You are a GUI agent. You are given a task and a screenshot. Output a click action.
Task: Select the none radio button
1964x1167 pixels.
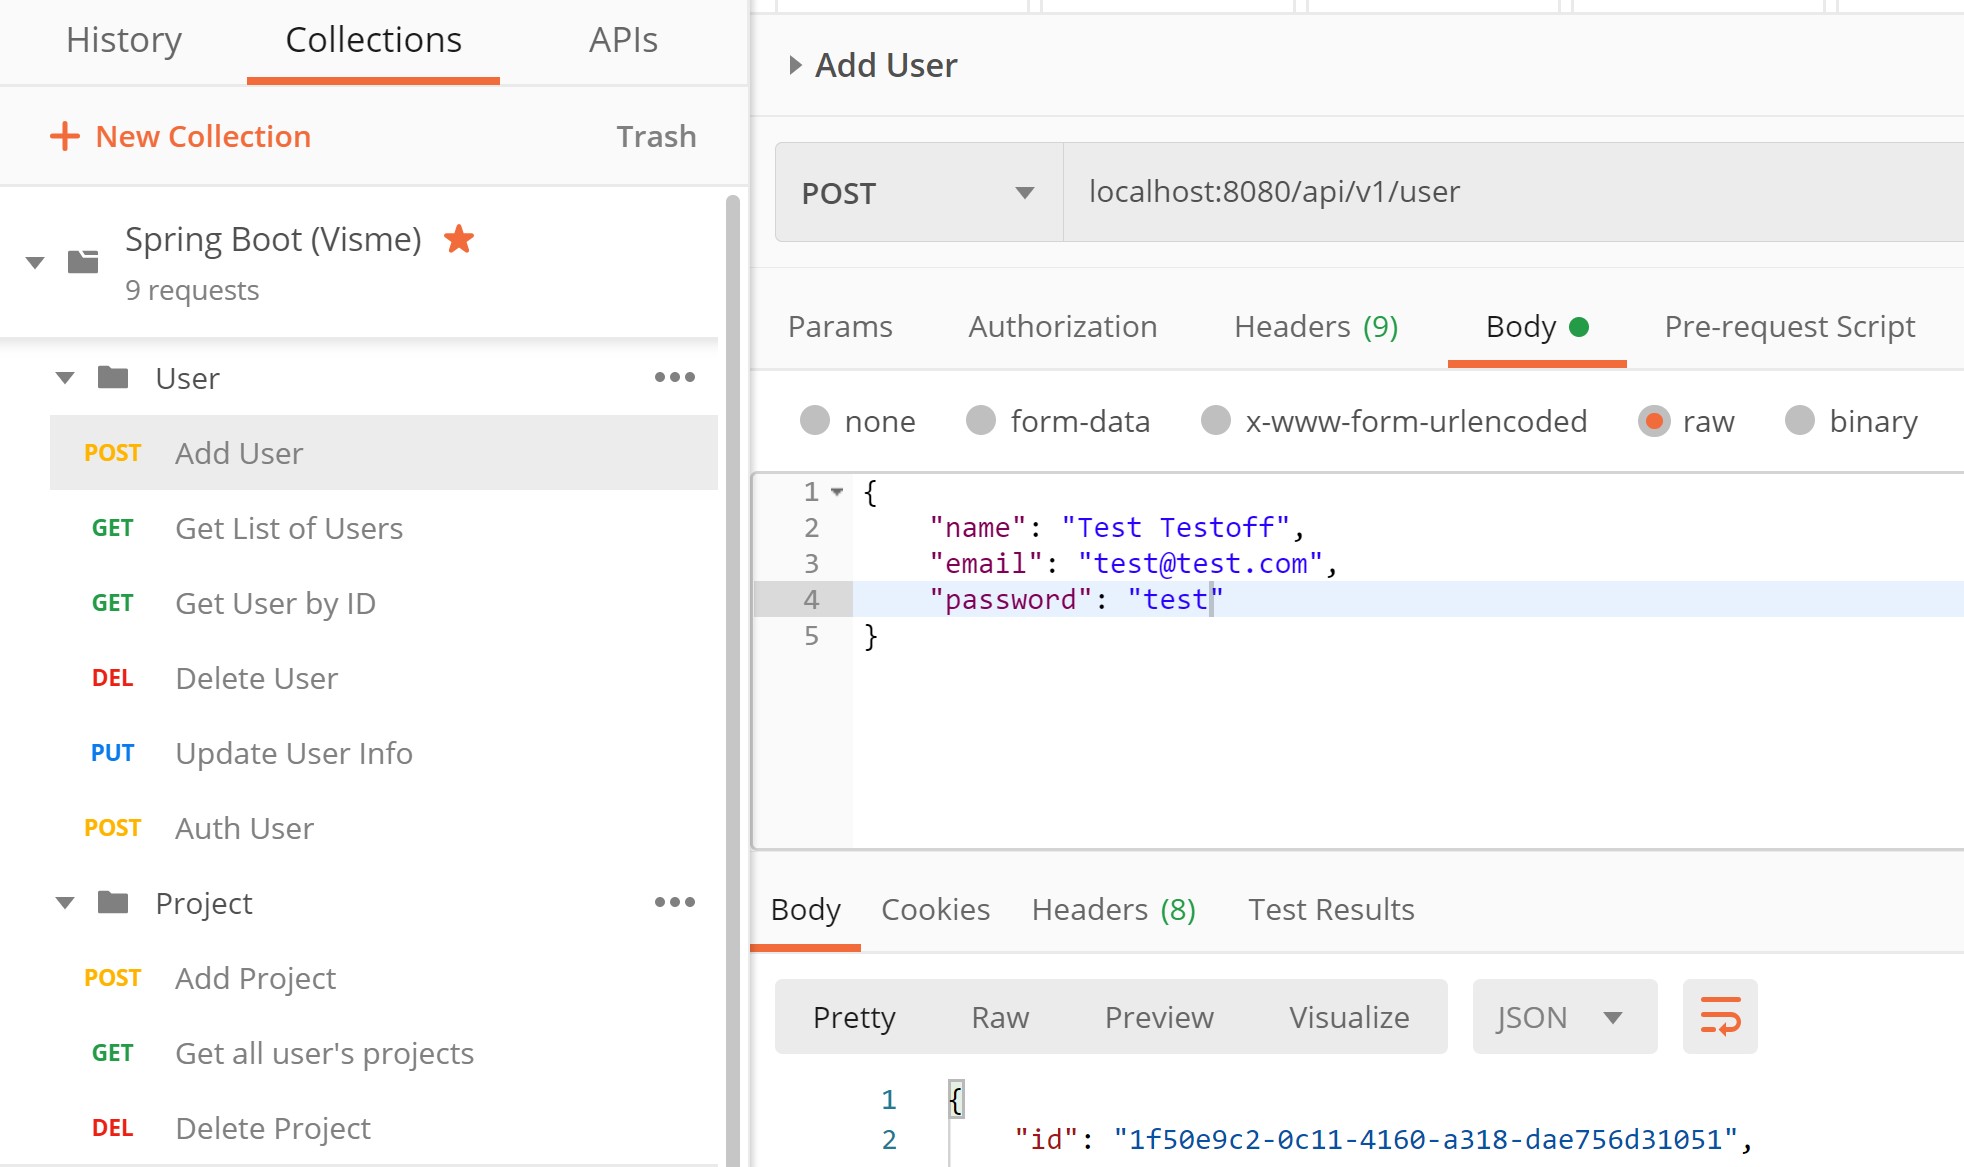[815, 420]
